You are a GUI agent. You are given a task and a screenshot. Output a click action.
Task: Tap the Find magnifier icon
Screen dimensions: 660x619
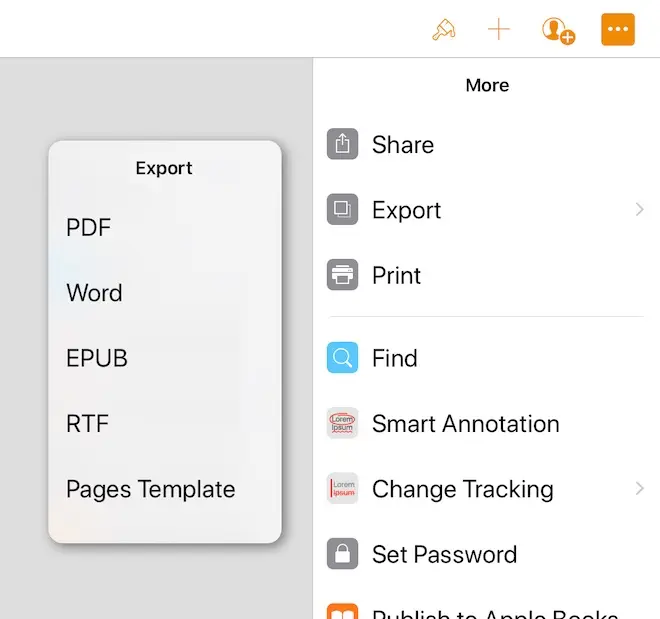(x=342, y=358)
